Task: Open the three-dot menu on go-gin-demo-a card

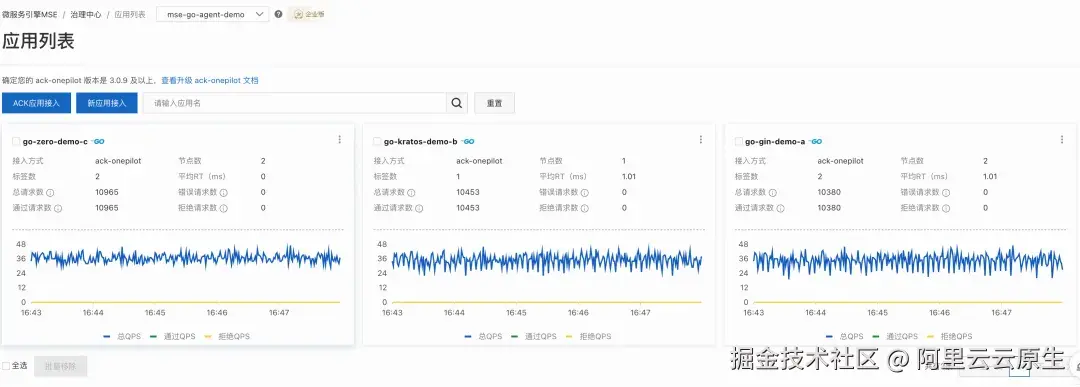Action: tap(1061, 140)
